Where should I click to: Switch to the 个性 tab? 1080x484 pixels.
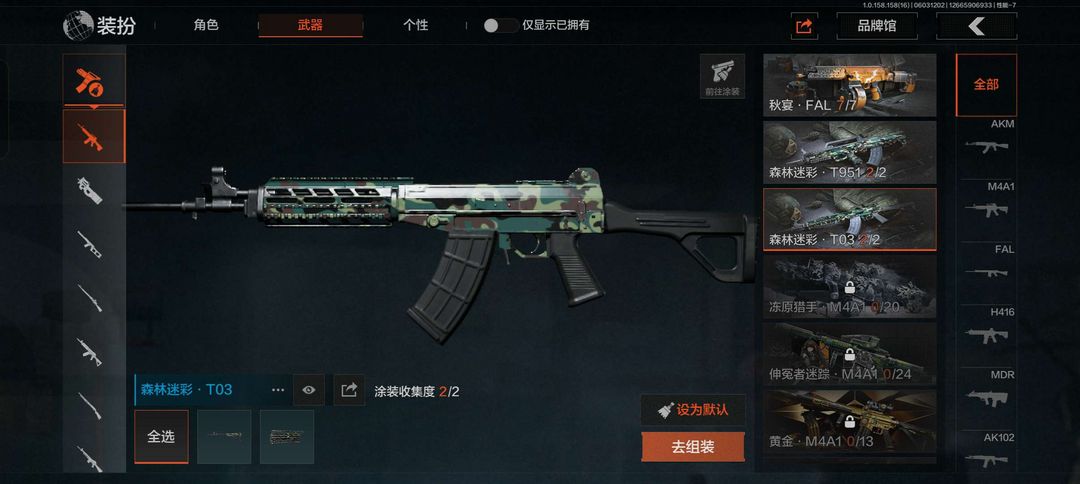click(415, 25)
